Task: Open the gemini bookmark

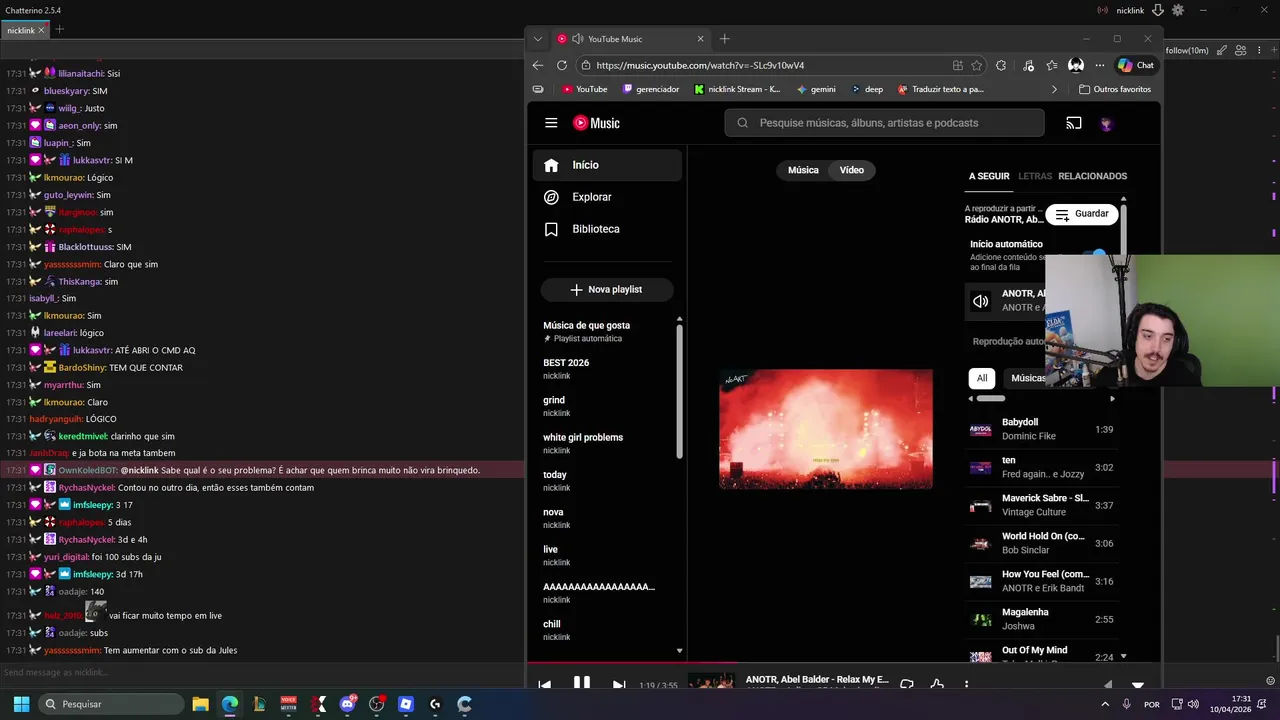Action: [x=816, y=89]
